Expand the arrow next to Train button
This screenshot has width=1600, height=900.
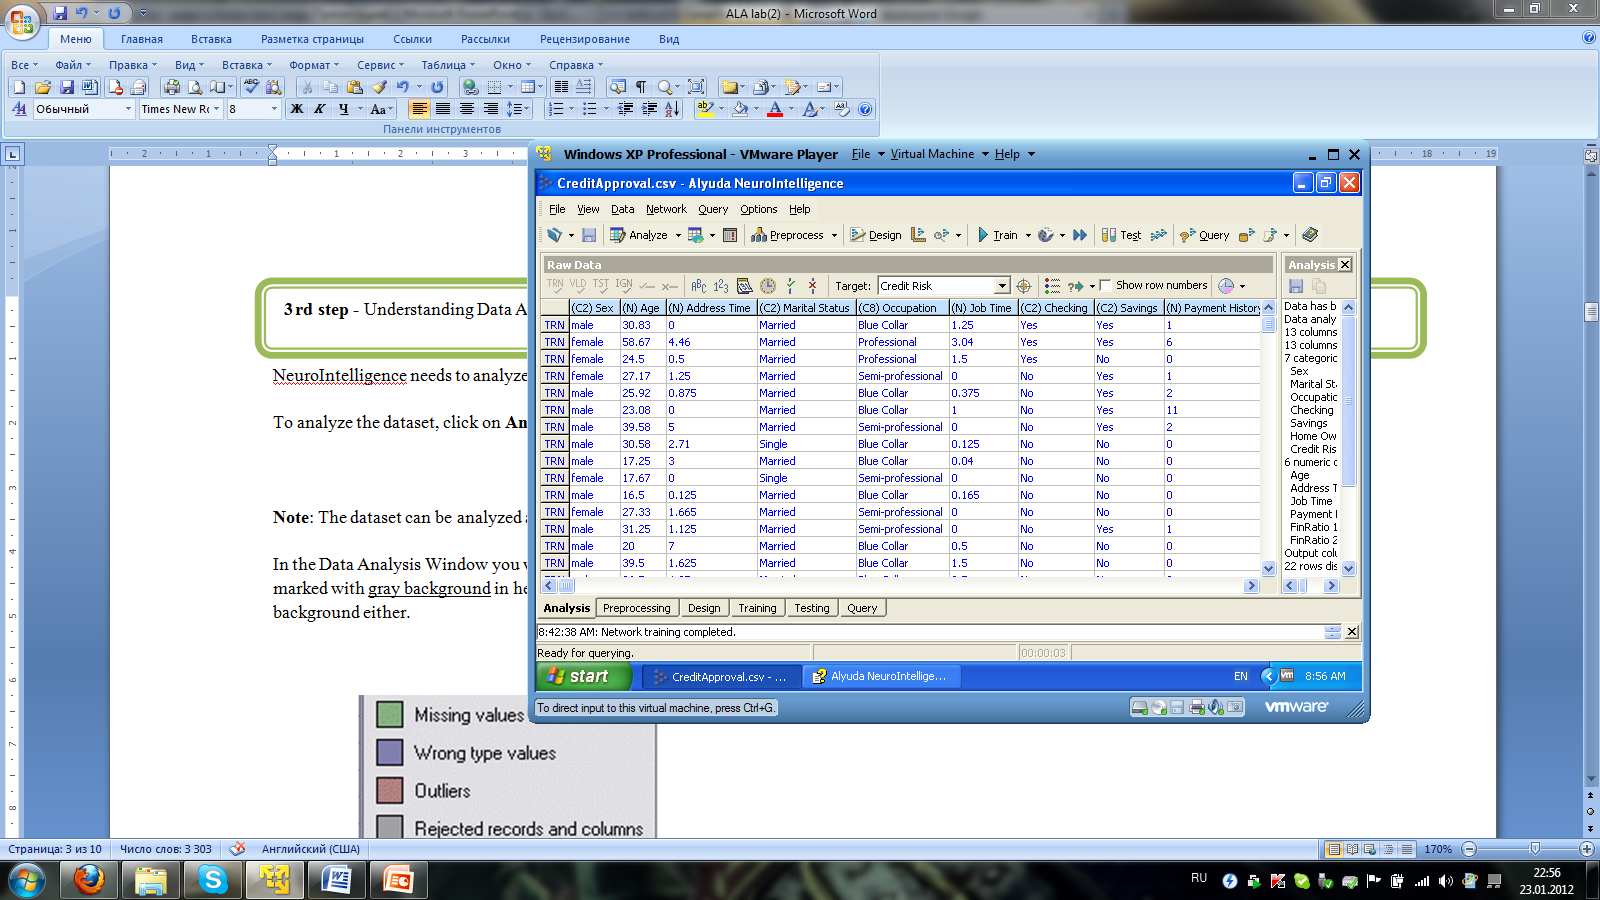(1028, 235)
